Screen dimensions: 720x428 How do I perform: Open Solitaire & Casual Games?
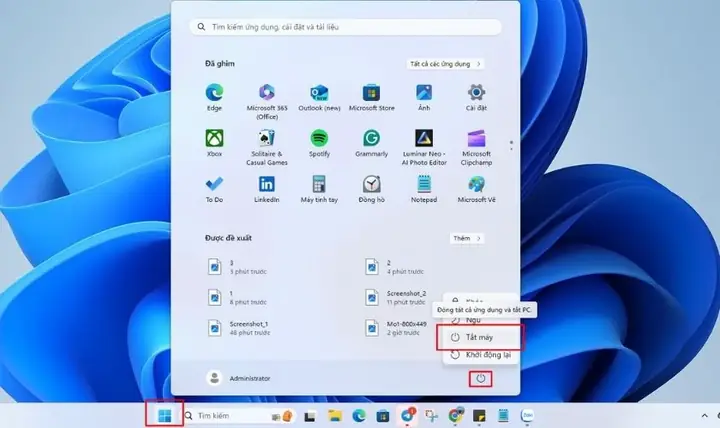267,147
